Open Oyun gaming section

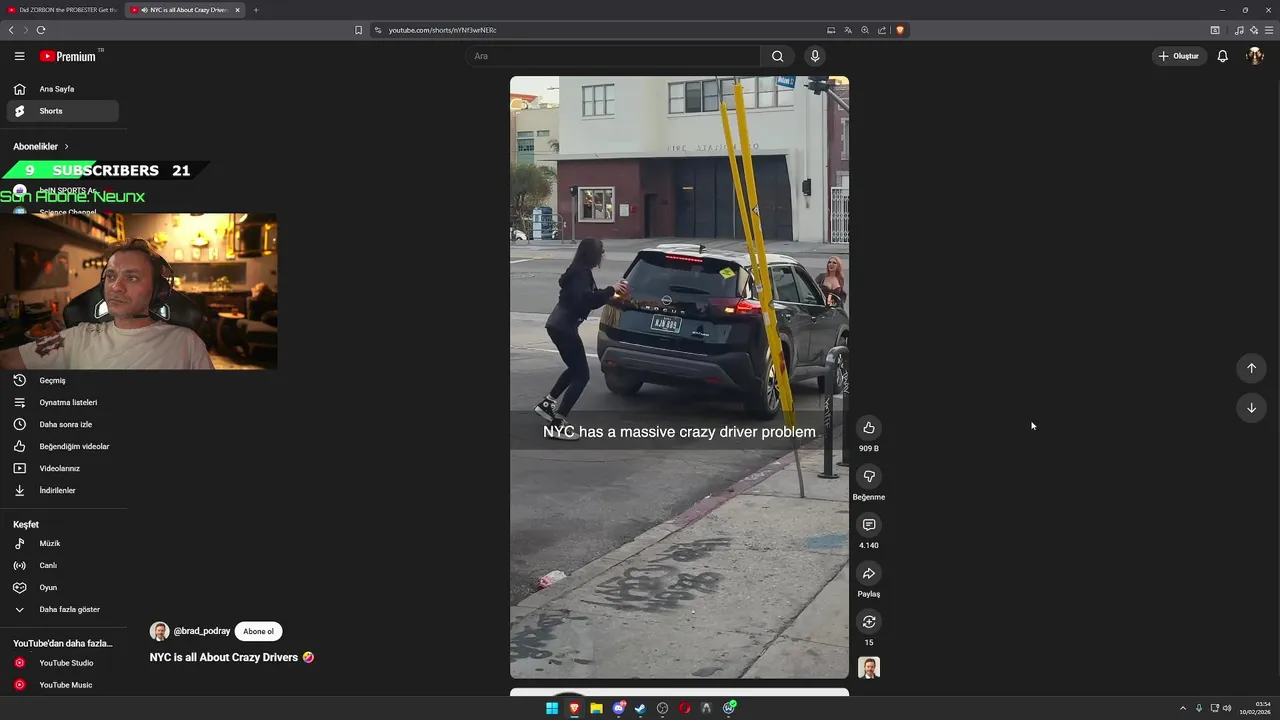tap(63, 587)
